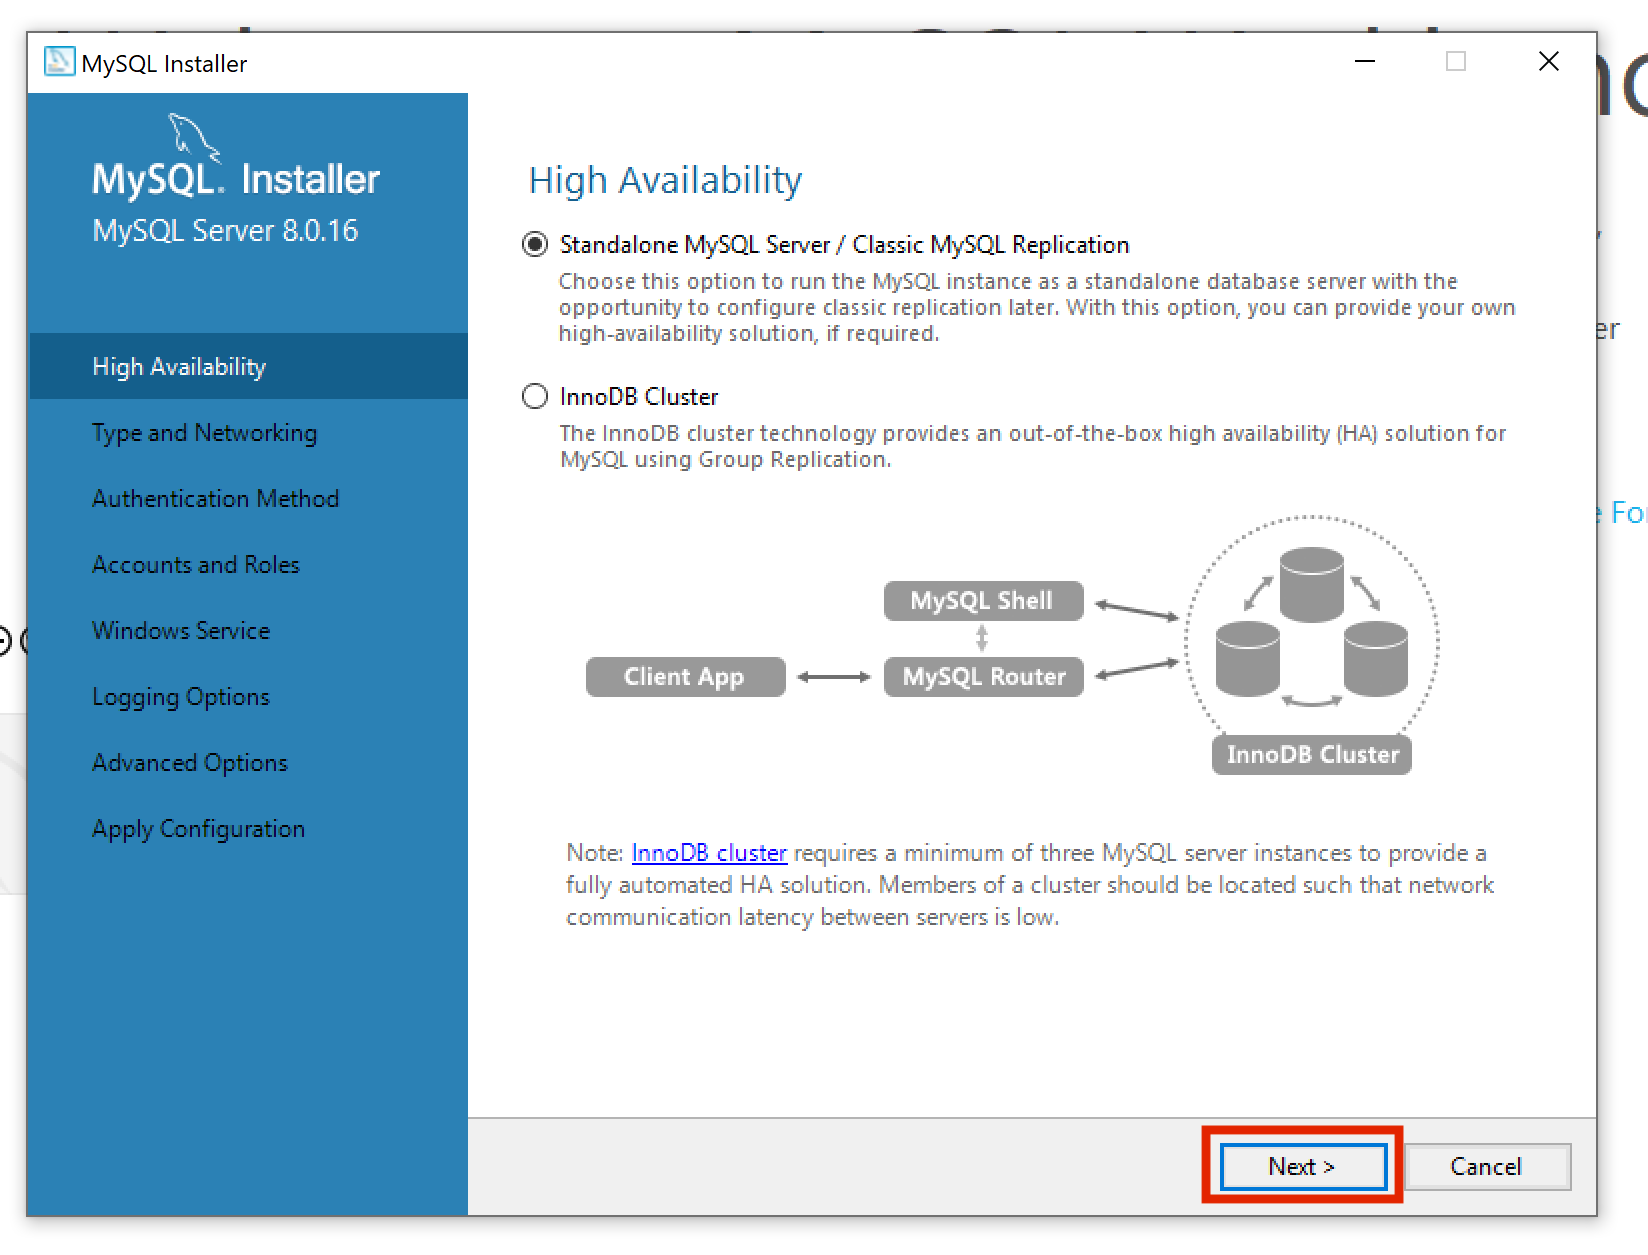Image resolution: width=1648 pixels, height=1255 pixels.
Task: Click the standalone option description text
Action: pyautogui.click(x=1037, y=307)
